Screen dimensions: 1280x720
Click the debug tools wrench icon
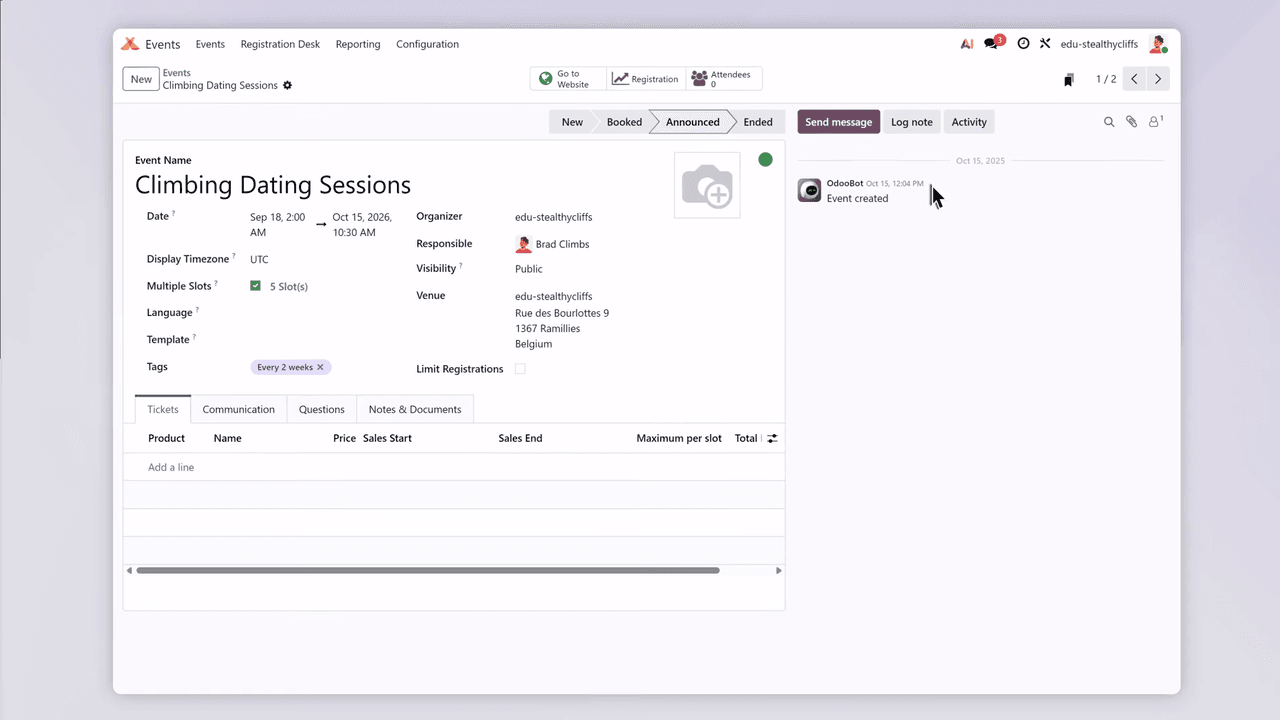coord(1045,44)
